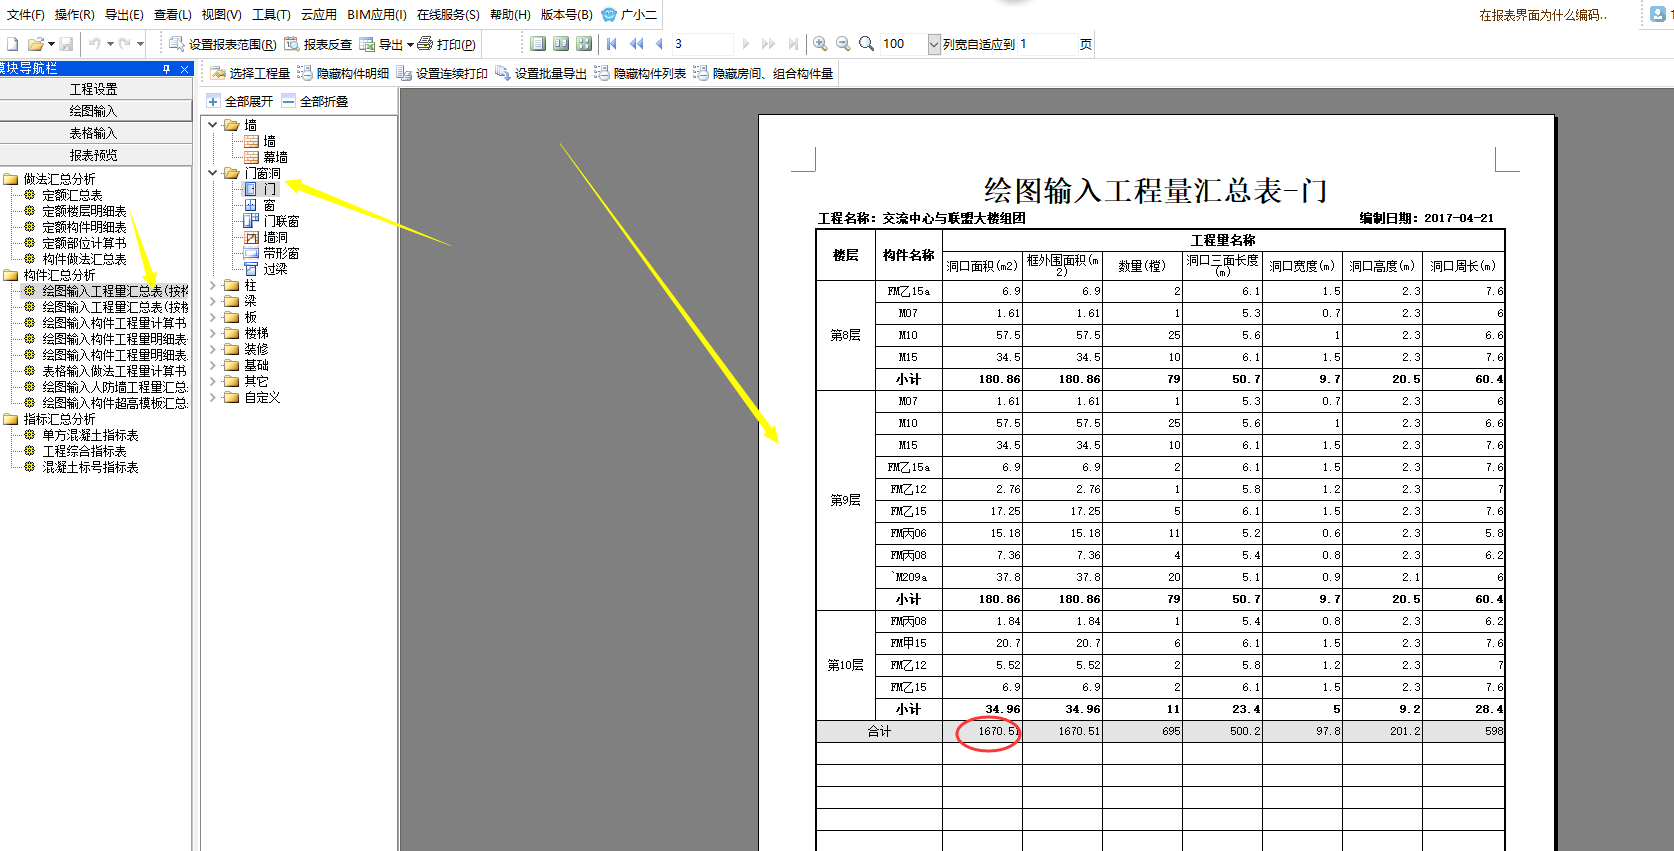Screen dimensions: 1674x851
Task: Click the Save disk icon
Action: (66, 44)
